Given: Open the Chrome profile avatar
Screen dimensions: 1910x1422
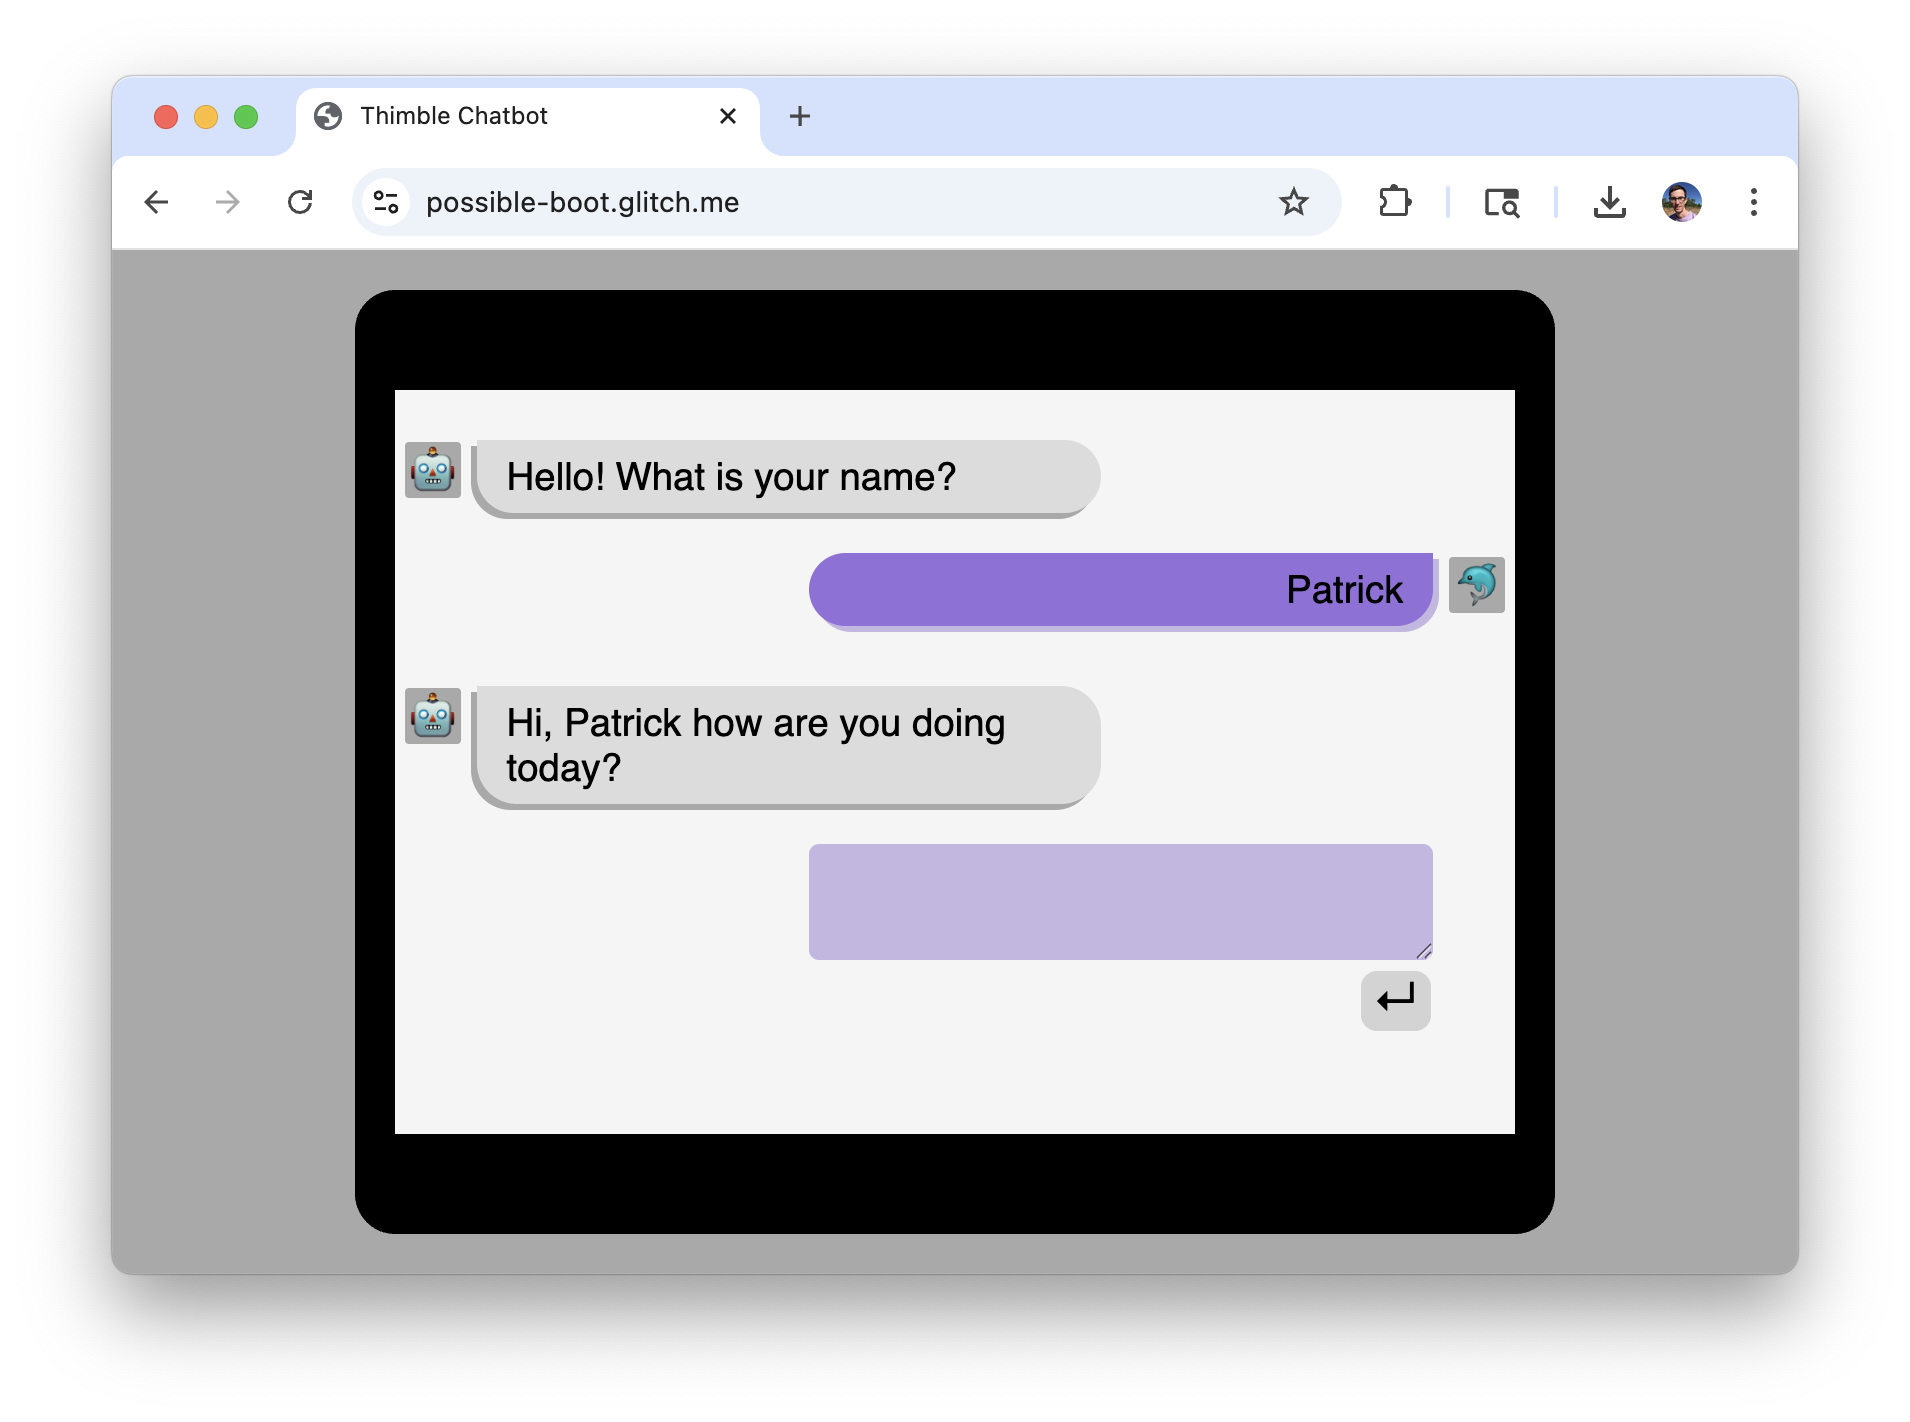Looking at the screenshot, I should click(x=1682, y=202).
